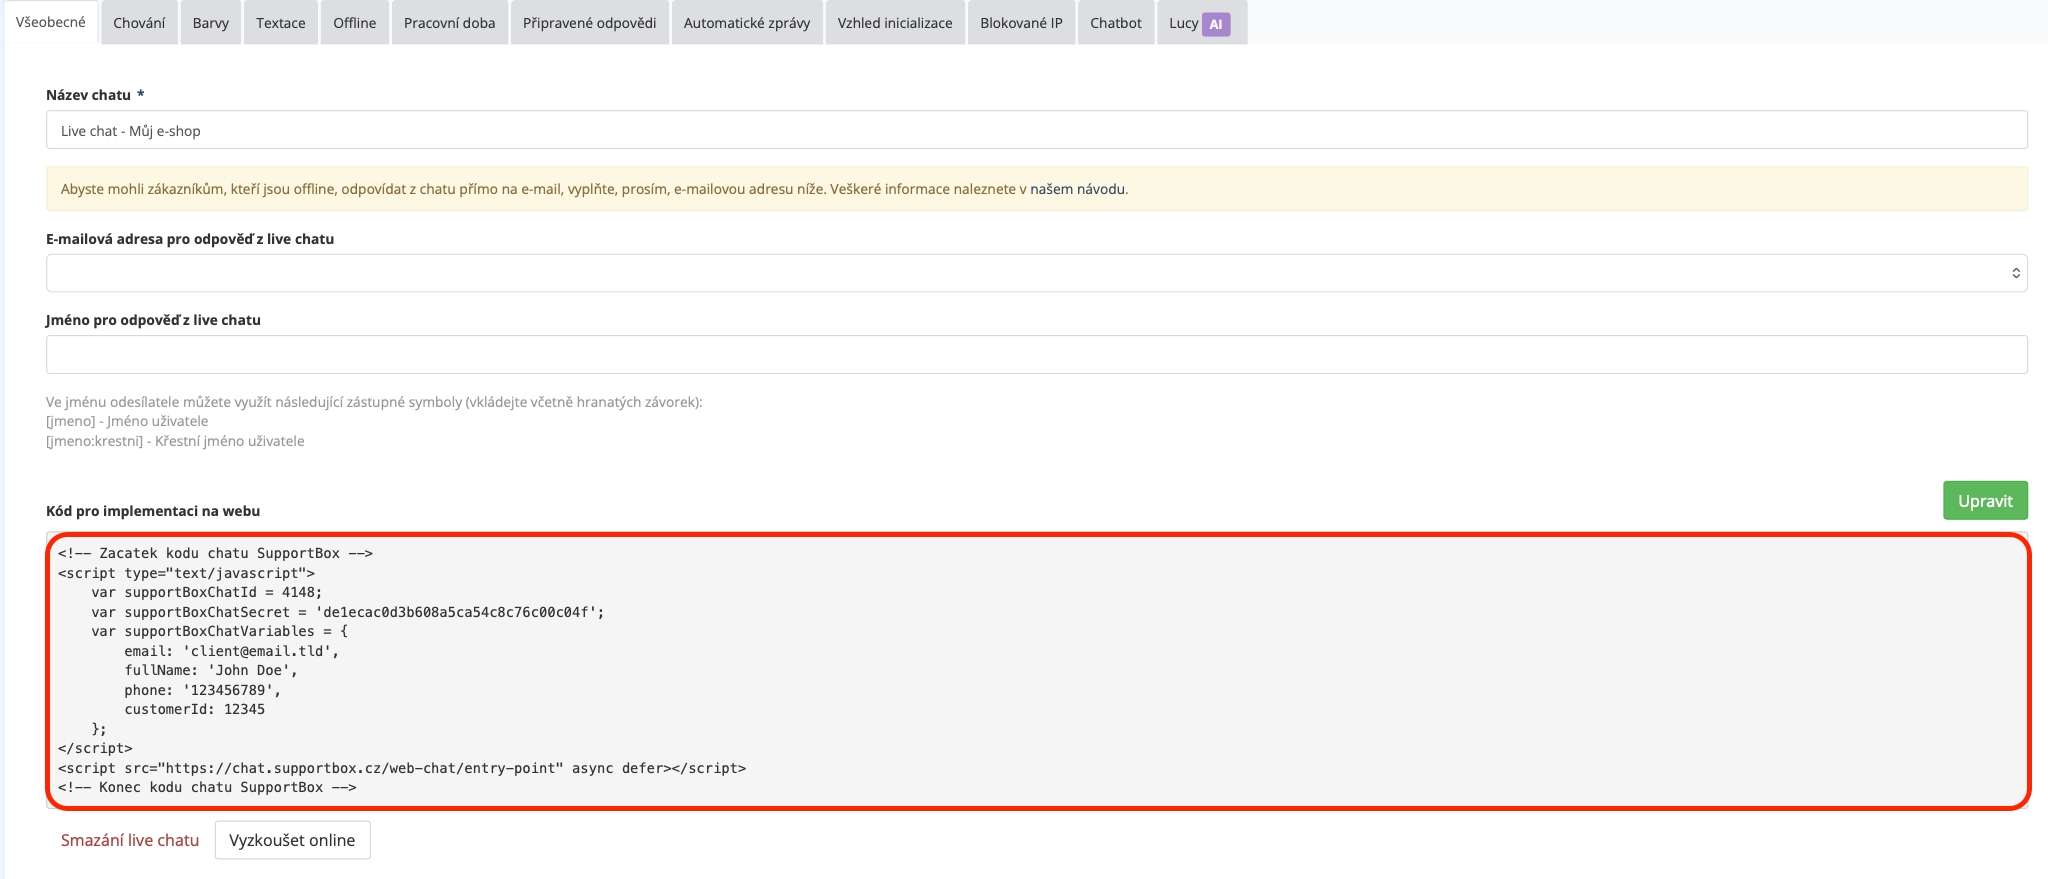The height and width of the screenshot is (879, 2048).
Task: Follow the 'našem návodu' link
Action: click(x=1077, y=189)
